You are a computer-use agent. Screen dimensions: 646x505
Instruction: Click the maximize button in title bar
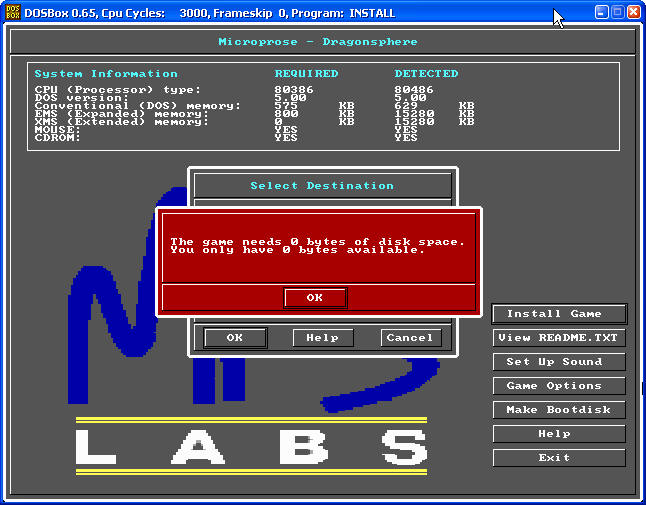pos(618,12)
